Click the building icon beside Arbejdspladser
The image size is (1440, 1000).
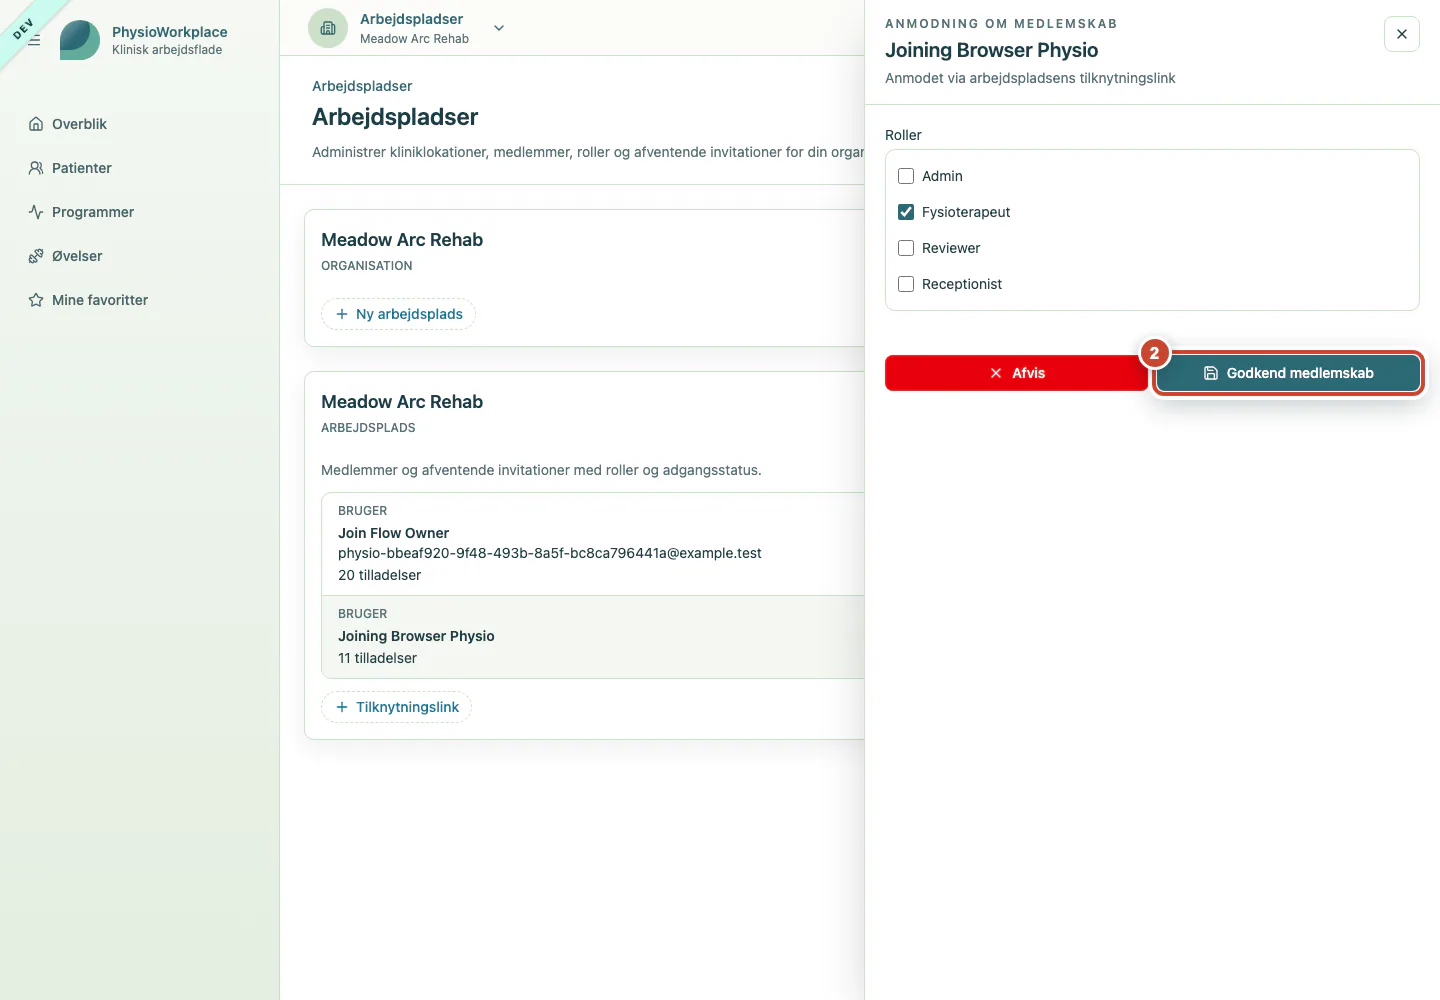pyautogui.click(x=328, y=28)
